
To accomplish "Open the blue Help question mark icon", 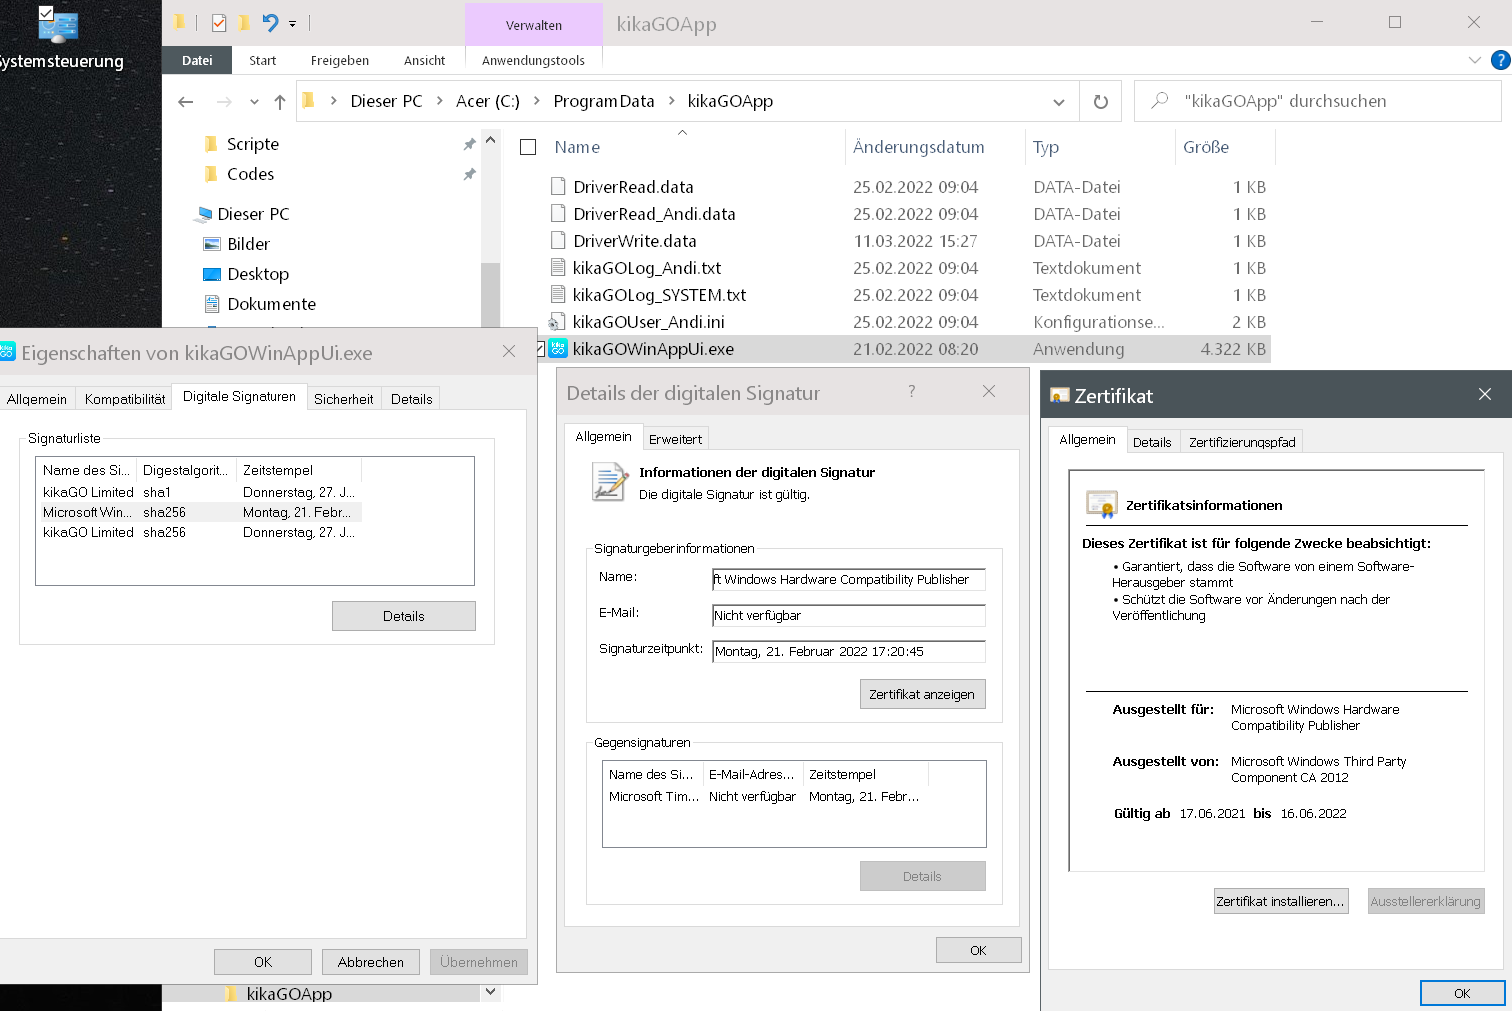I will pos(1500,60).
